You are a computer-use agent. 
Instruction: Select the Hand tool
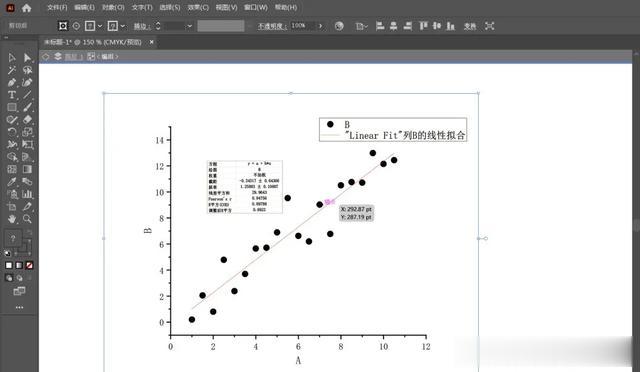pos(11,219)
